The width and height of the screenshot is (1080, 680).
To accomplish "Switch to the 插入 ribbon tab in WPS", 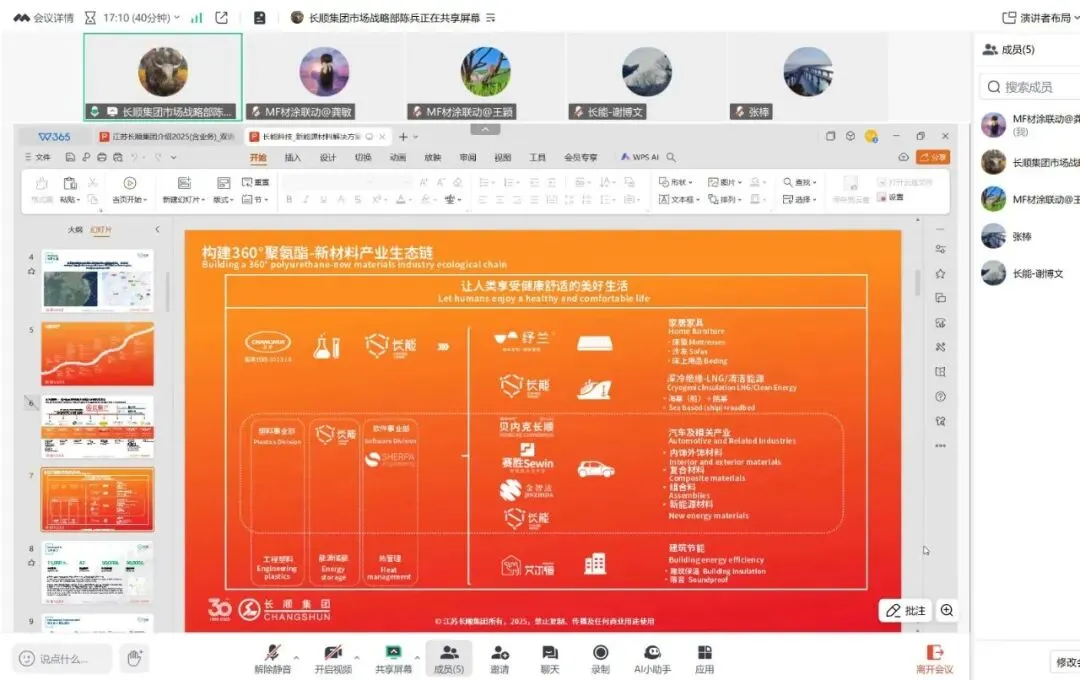I will click(x=293, y=158).
